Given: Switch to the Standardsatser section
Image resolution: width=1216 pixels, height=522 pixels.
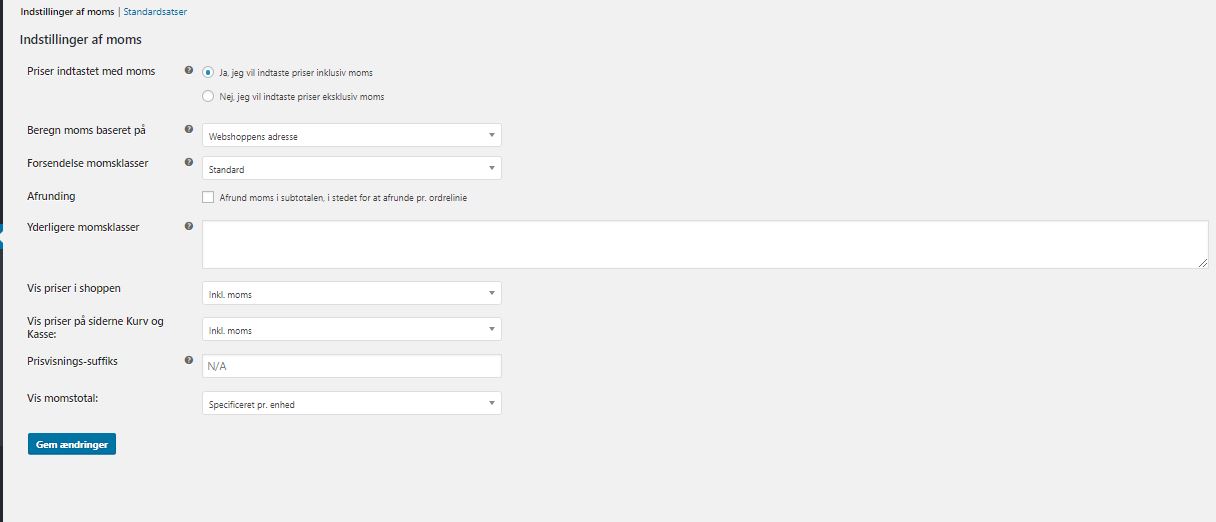Looking at the screenshot, I should 154,12.
